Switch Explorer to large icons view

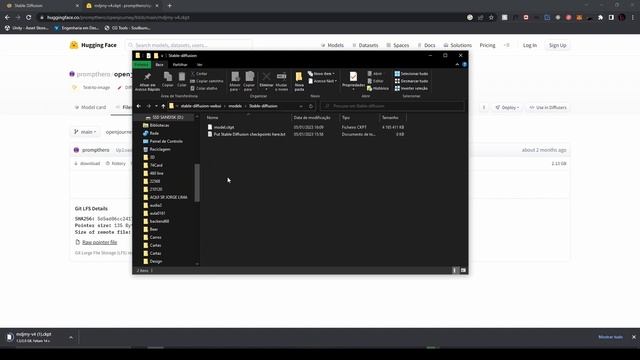pyautogui.click(x=463, y=270)
